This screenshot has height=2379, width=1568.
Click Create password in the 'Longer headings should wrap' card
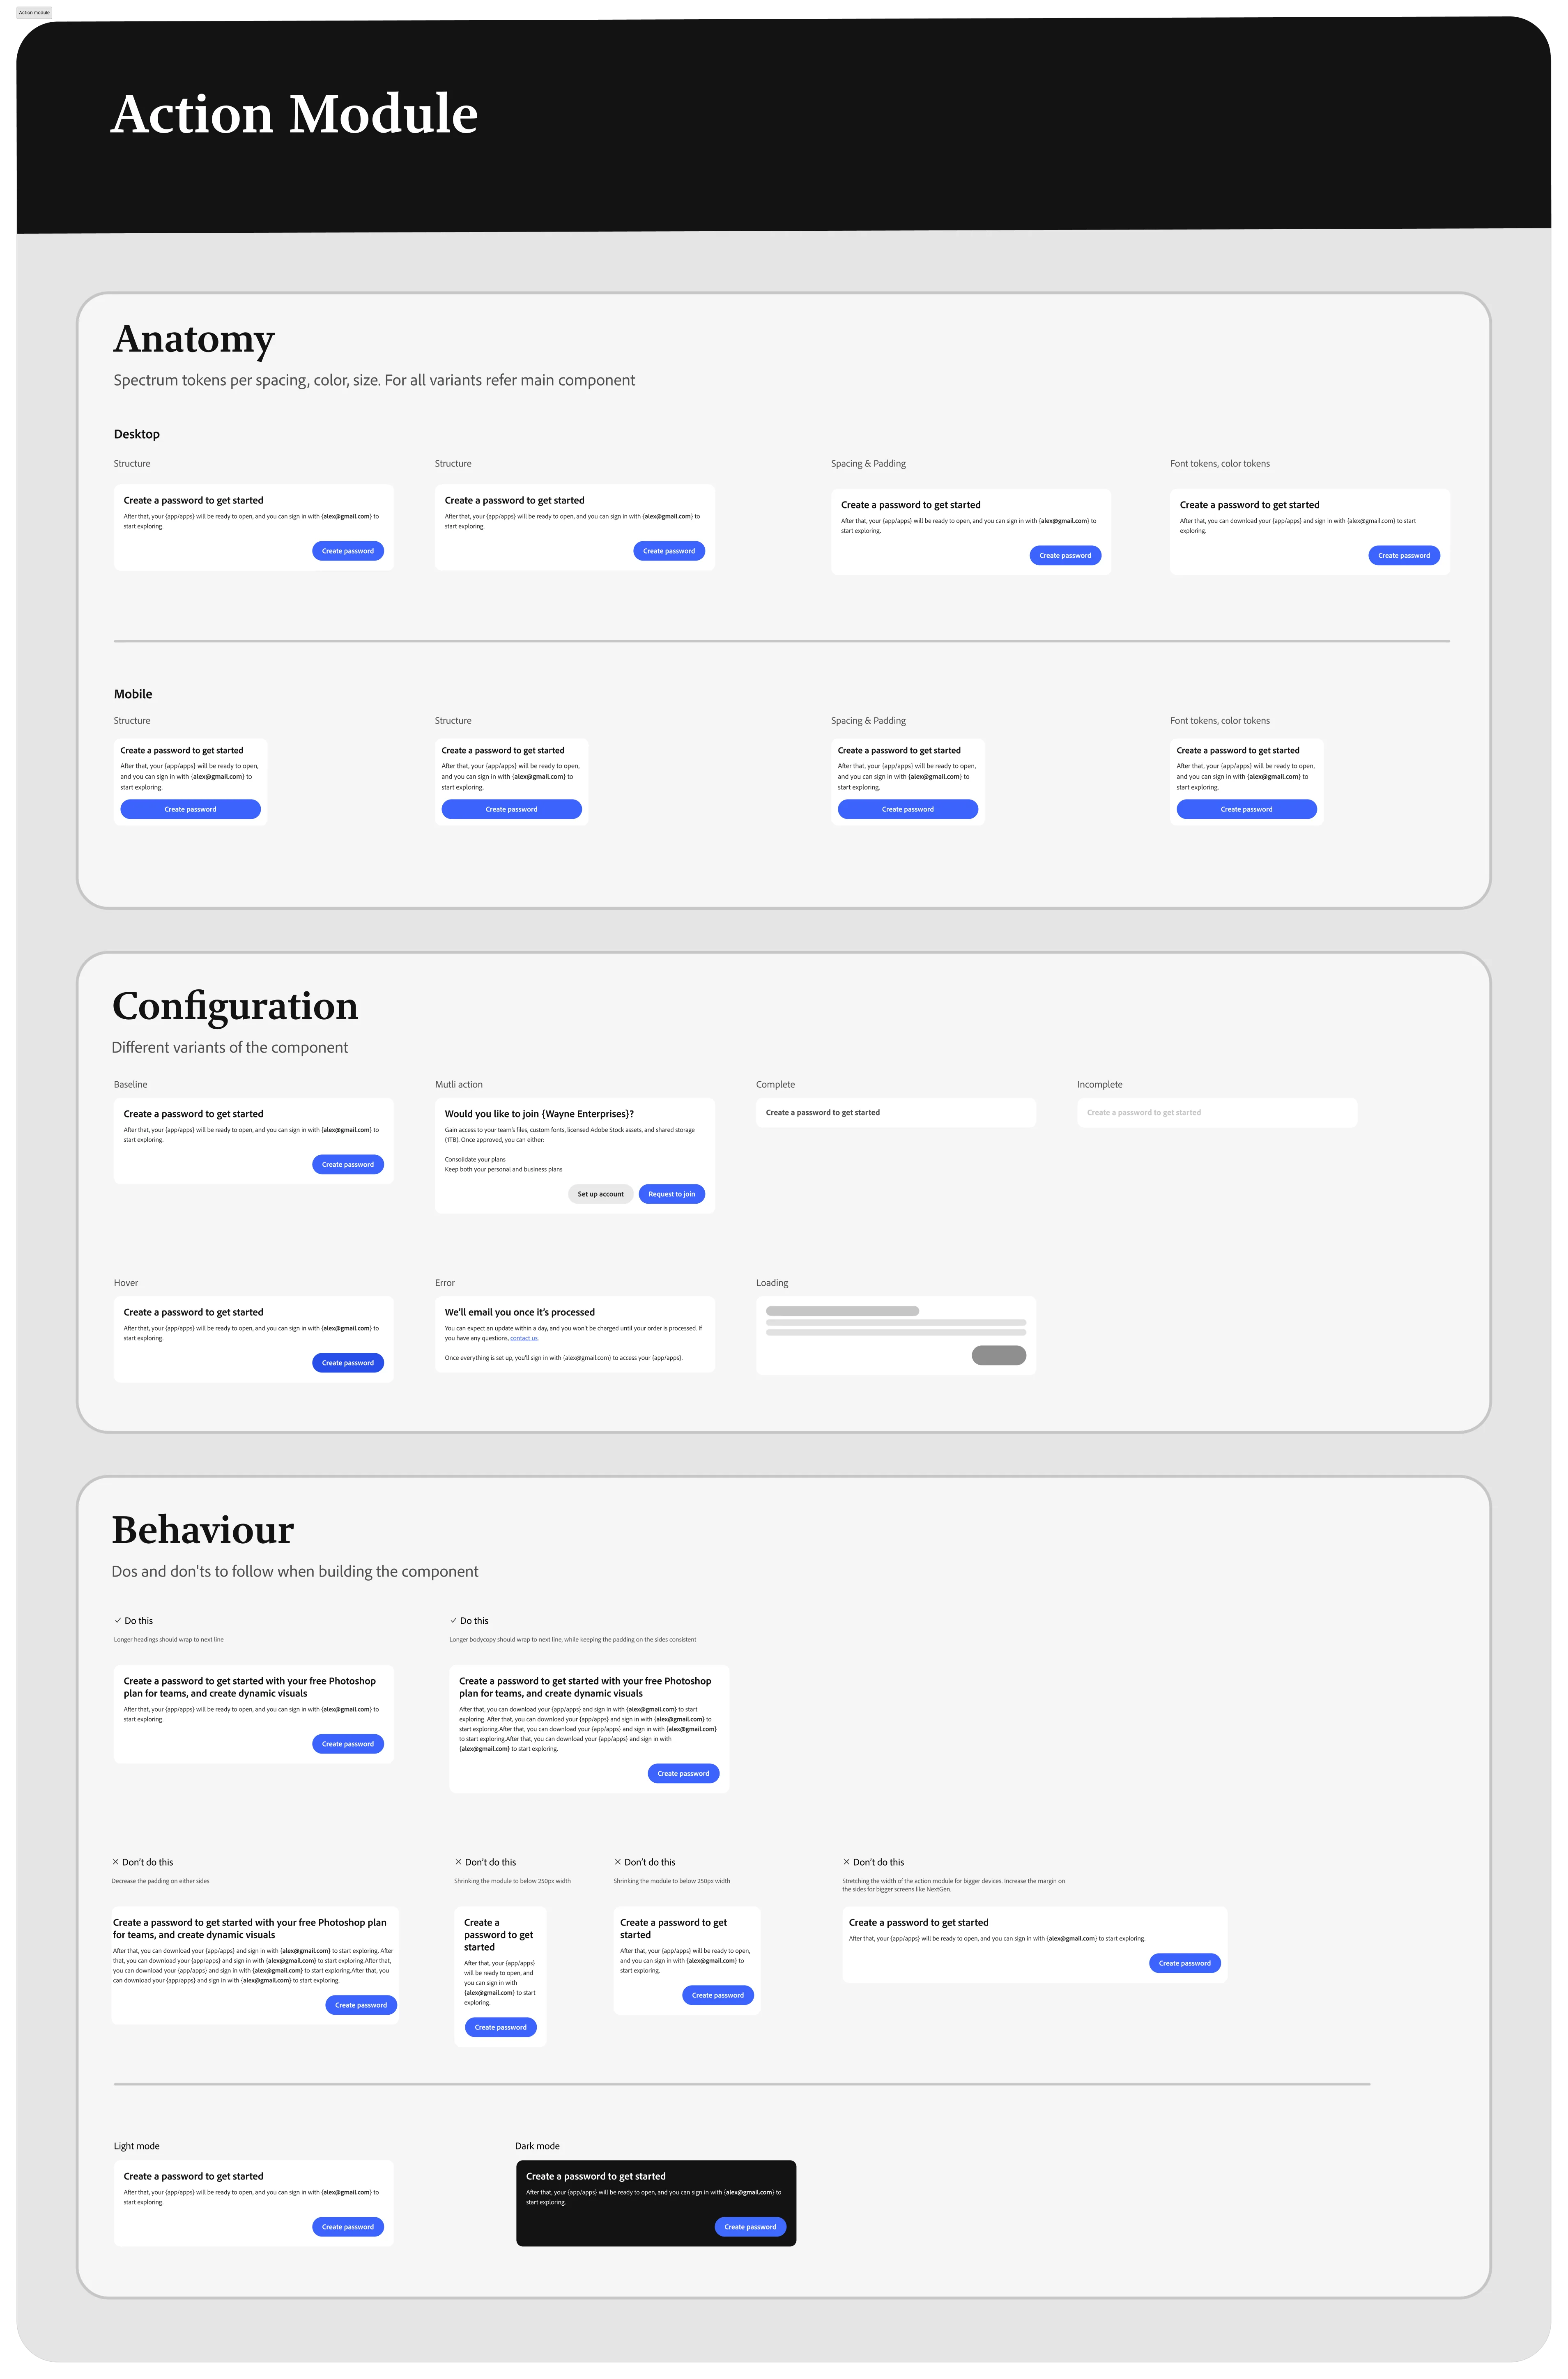pos(348,1744)
